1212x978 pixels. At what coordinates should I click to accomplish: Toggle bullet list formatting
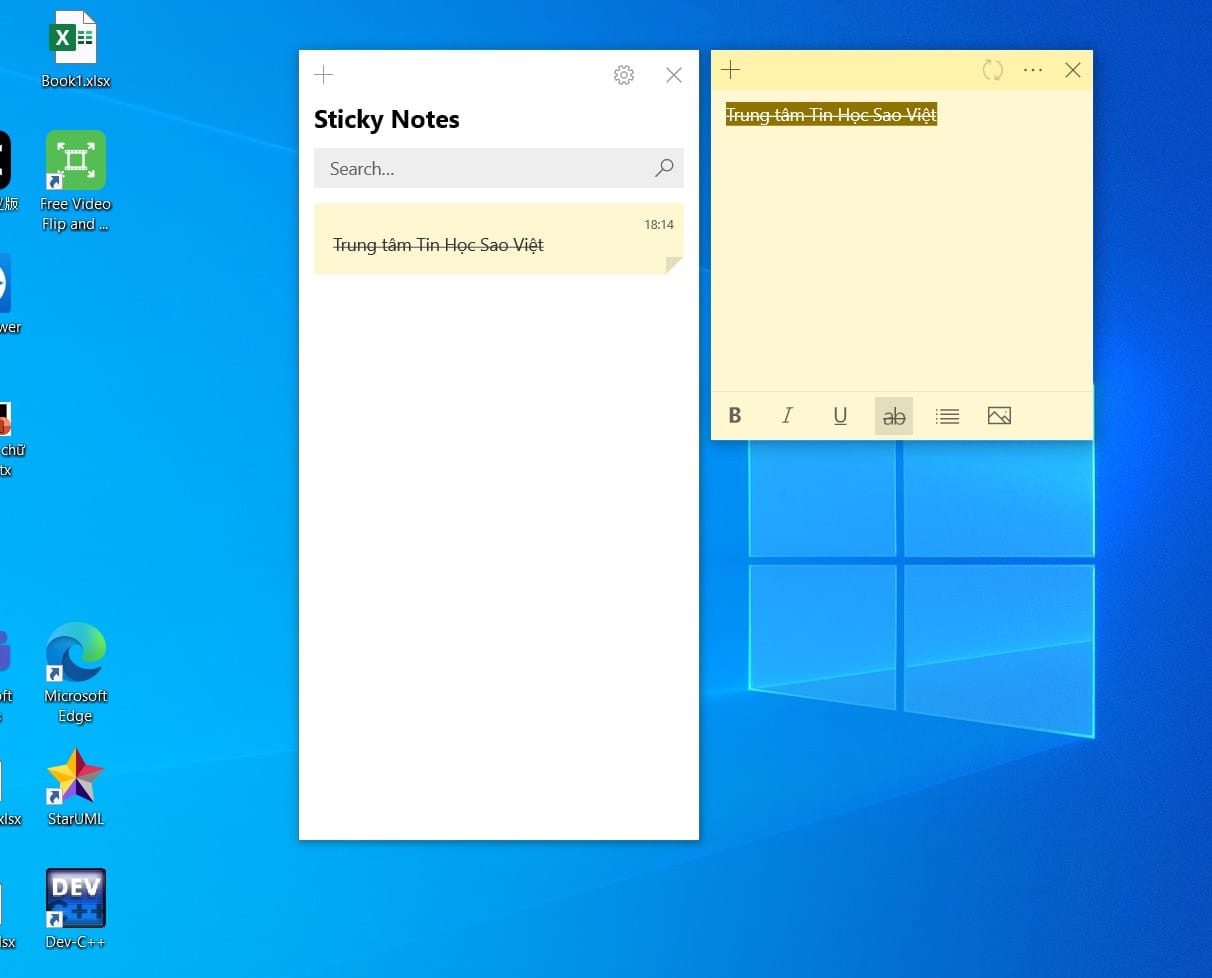click(x=947, y=416)
